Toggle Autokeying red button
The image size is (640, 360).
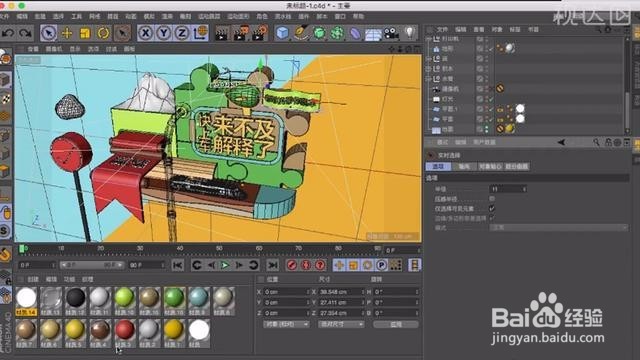pyautogui.click(x=306, y=265)
